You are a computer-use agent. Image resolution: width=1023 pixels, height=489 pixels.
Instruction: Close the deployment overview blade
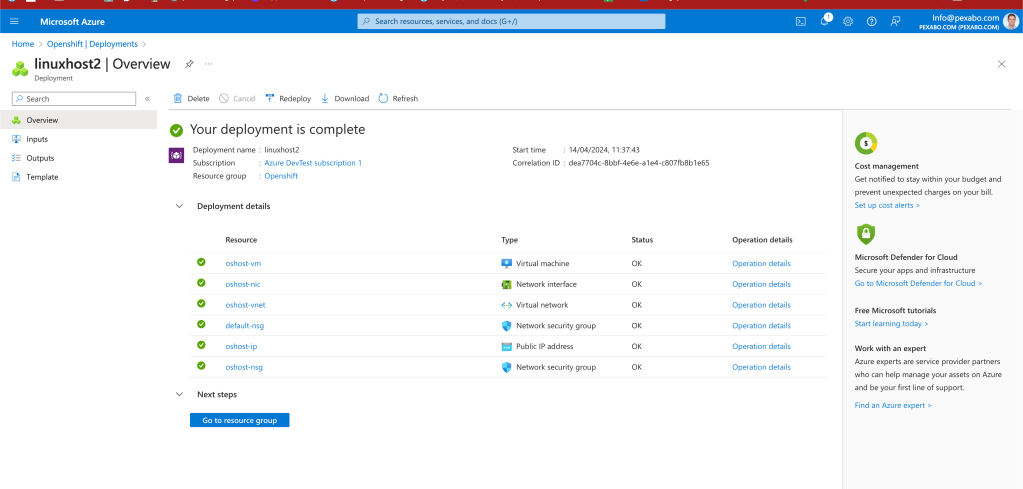[x=1001, y=64]
